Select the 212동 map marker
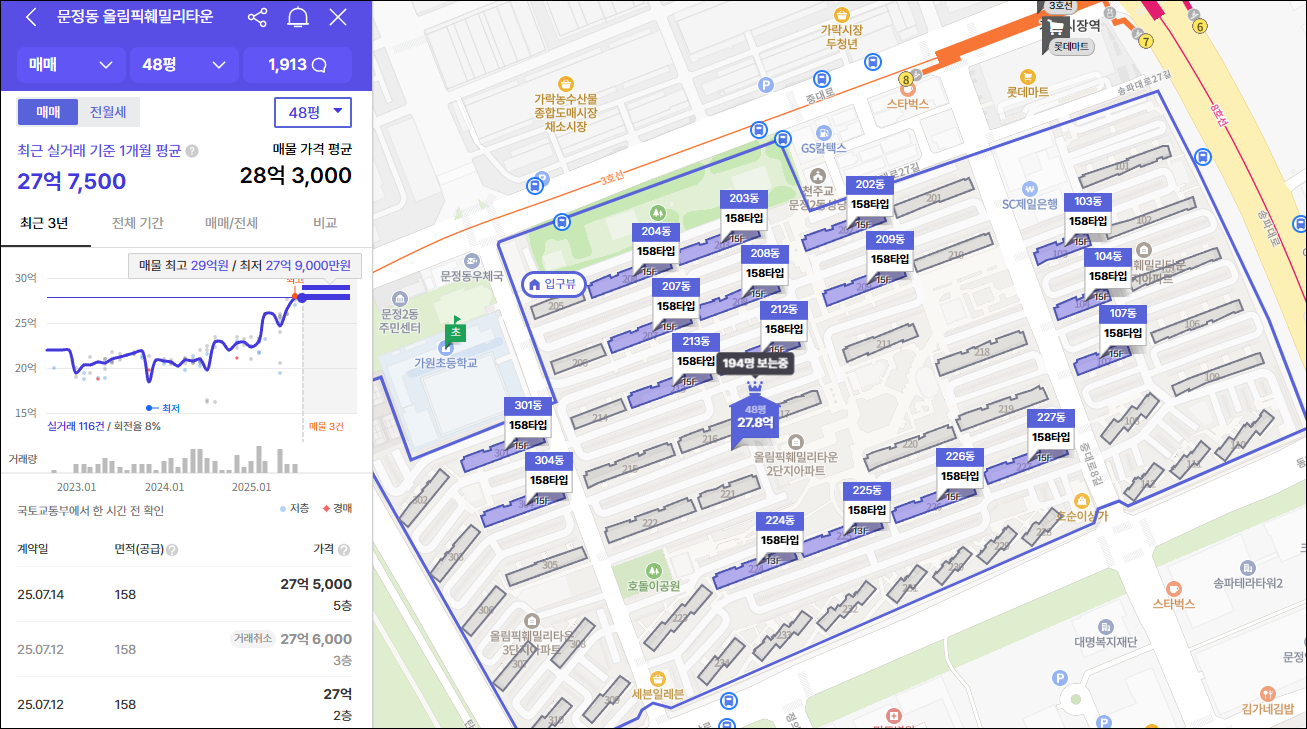 [783, 320]
